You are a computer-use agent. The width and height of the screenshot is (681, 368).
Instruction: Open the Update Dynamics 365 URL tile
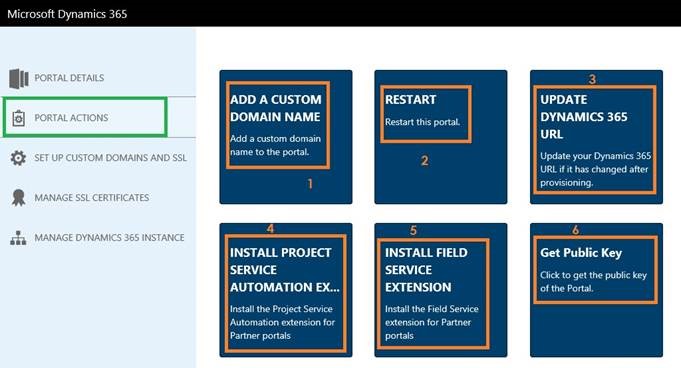[596, 137]
